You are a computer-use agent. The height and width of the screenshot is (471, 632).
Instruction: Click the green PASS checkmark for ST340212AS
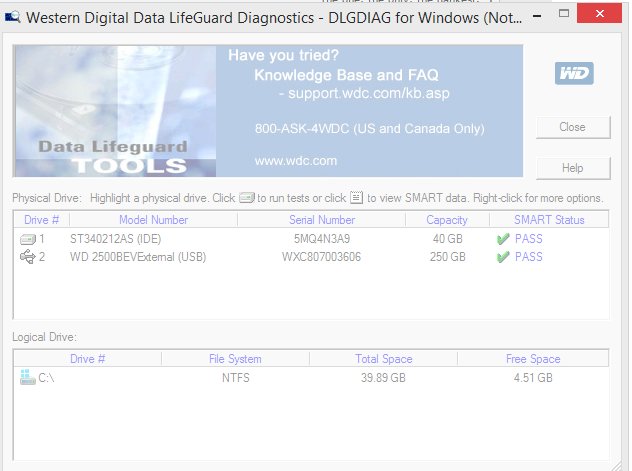[503, 239]
